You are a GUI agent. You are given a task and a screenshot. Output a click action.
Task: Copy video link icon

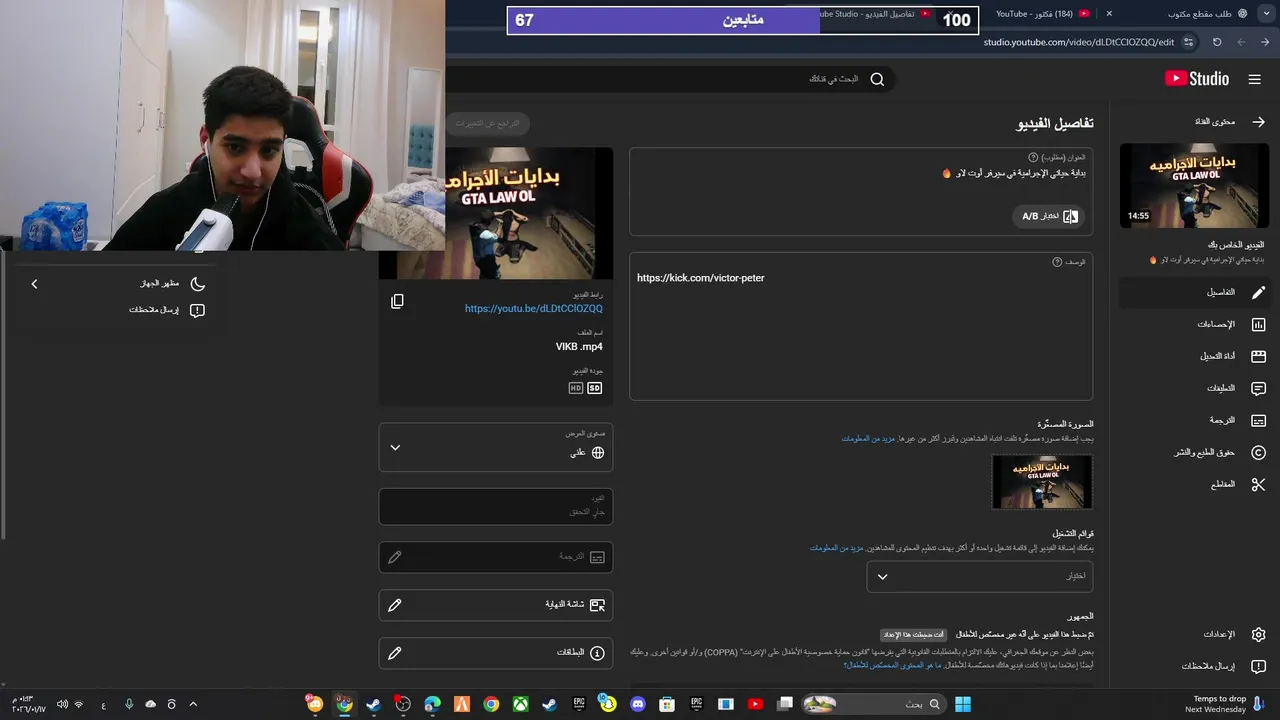[x=397, y=301]
